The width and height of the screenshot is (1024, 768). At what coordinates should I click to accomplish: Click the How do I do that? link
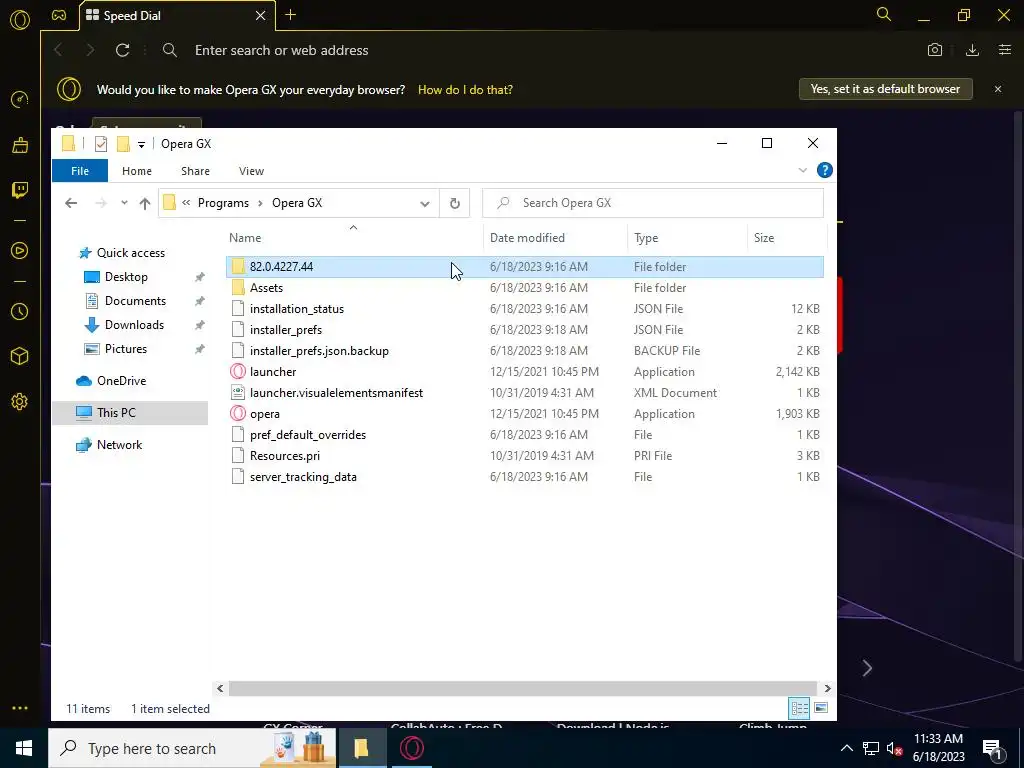(x=465, y=89)
